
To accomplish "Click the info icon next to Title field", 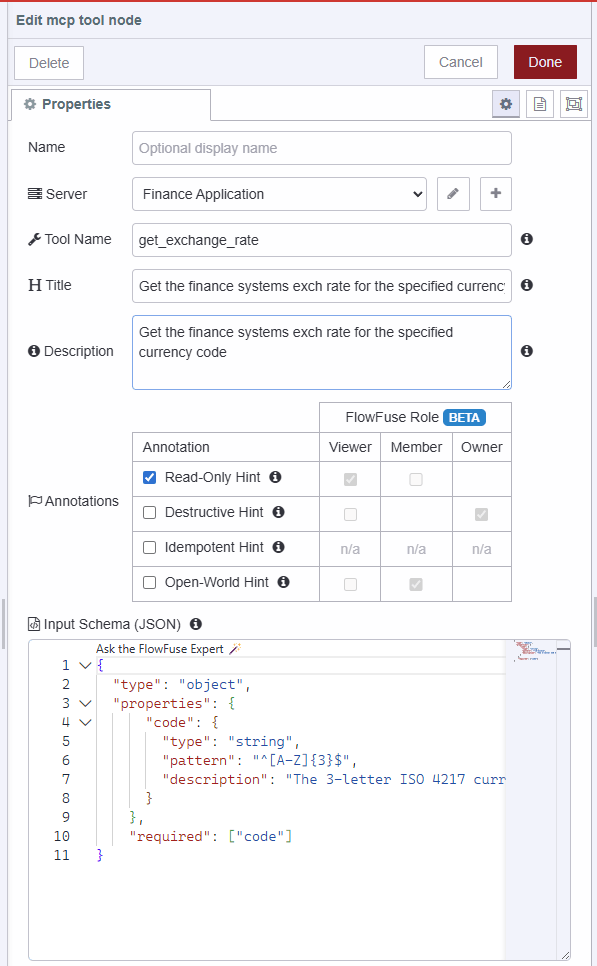I will pos(527,285).
